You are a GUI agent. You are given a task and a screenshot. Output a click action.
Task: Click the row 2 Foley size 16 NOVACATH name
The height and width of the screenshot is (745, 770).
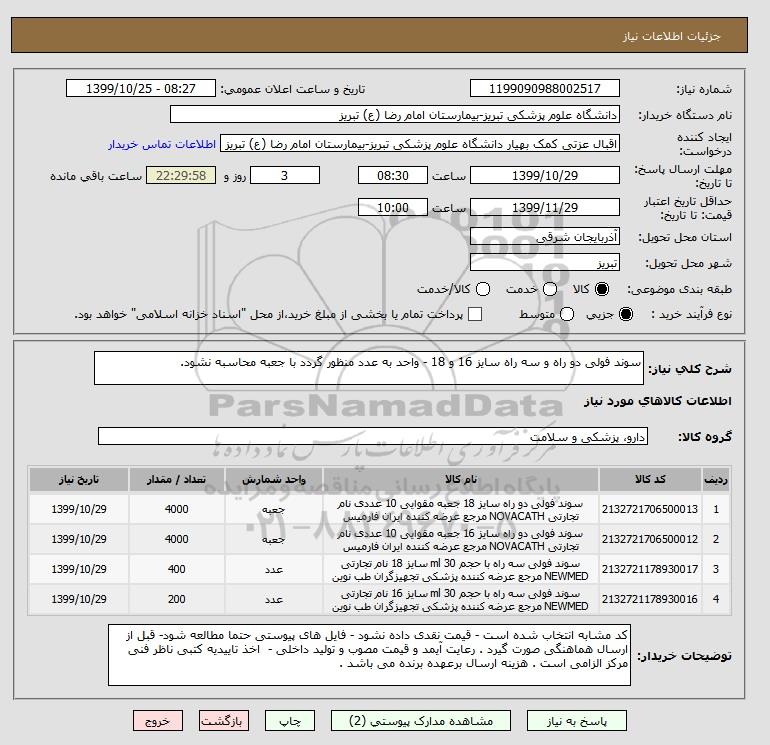tap(461, 540)
